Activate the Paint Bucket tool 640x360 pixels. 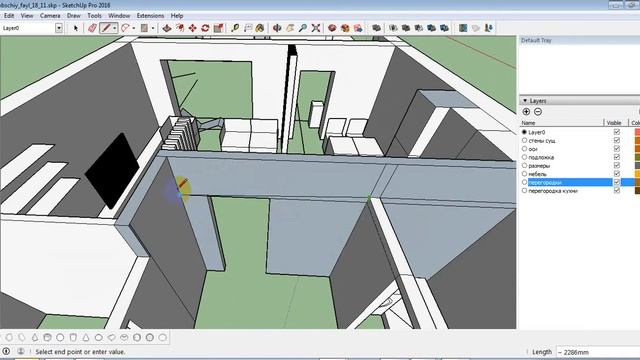(x=260, y=28)
